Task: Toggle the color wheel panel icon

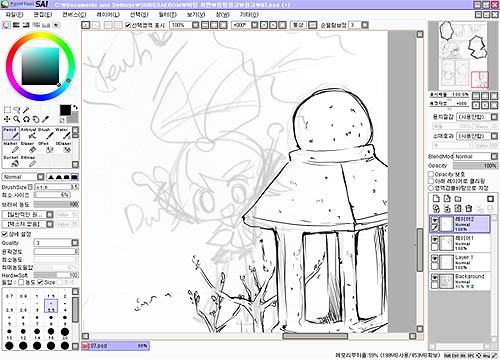Action: [x=6, y=25]
